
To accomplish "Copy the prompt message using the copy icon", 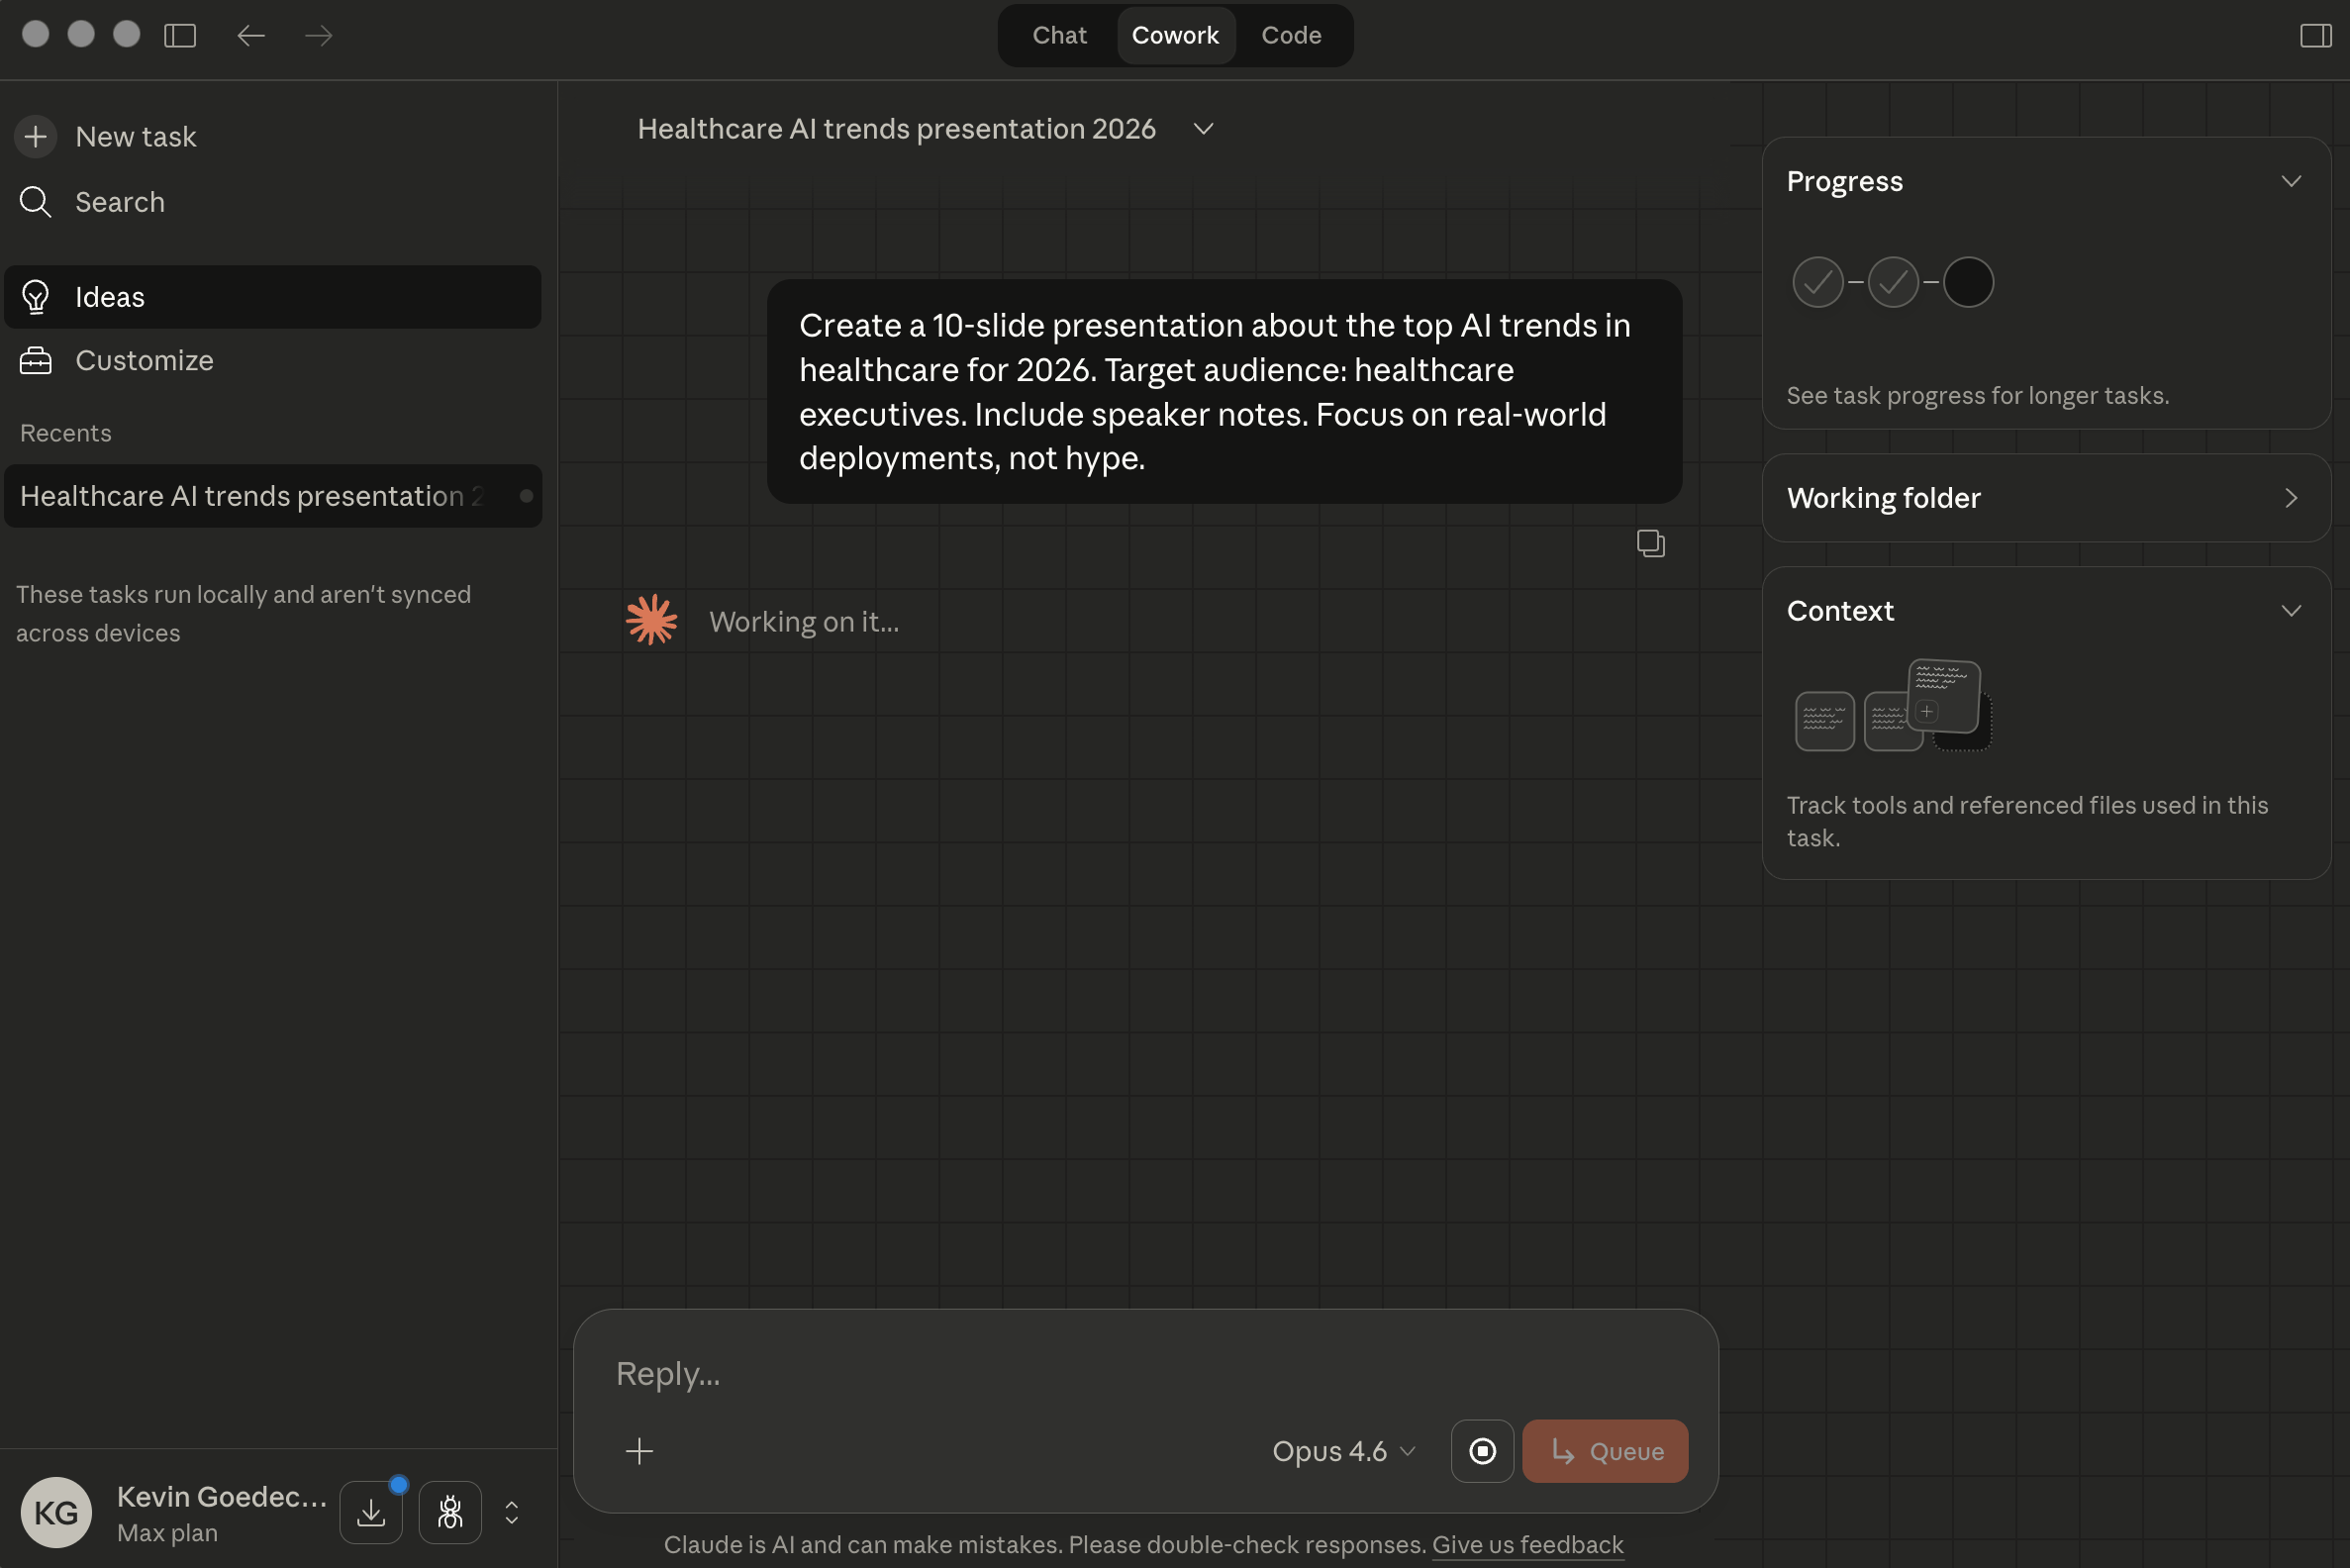I will tap(1650, 543).
